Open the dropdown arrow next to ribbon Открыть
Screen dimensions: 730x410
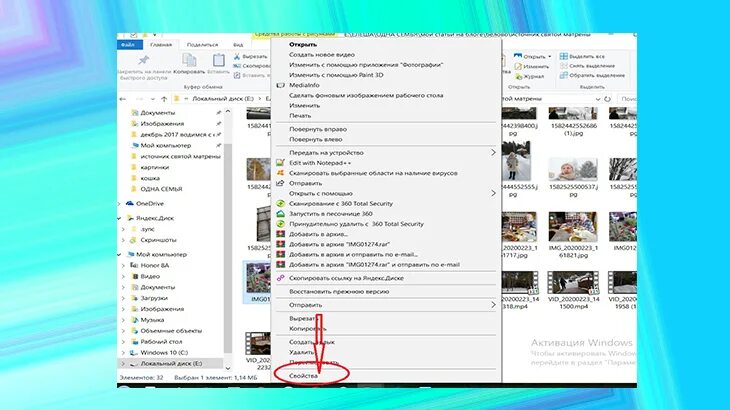(550, 56)
